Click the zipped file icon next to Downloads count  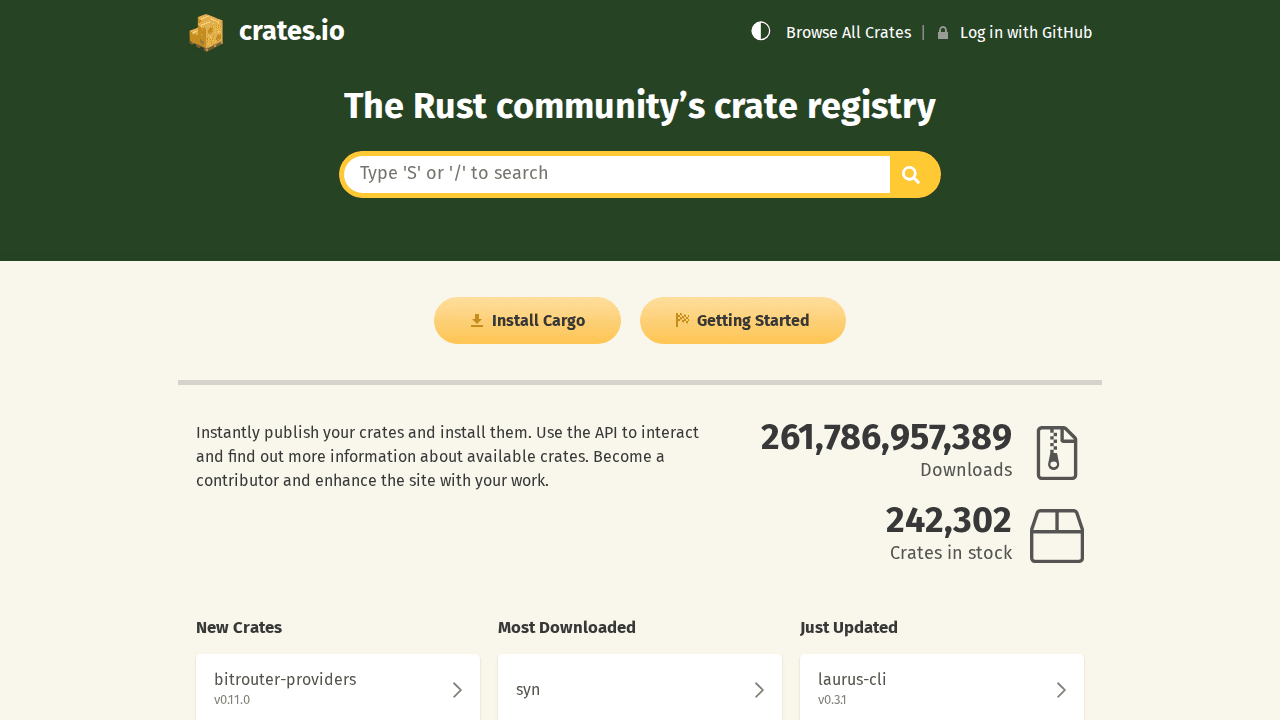(1056, 451)
